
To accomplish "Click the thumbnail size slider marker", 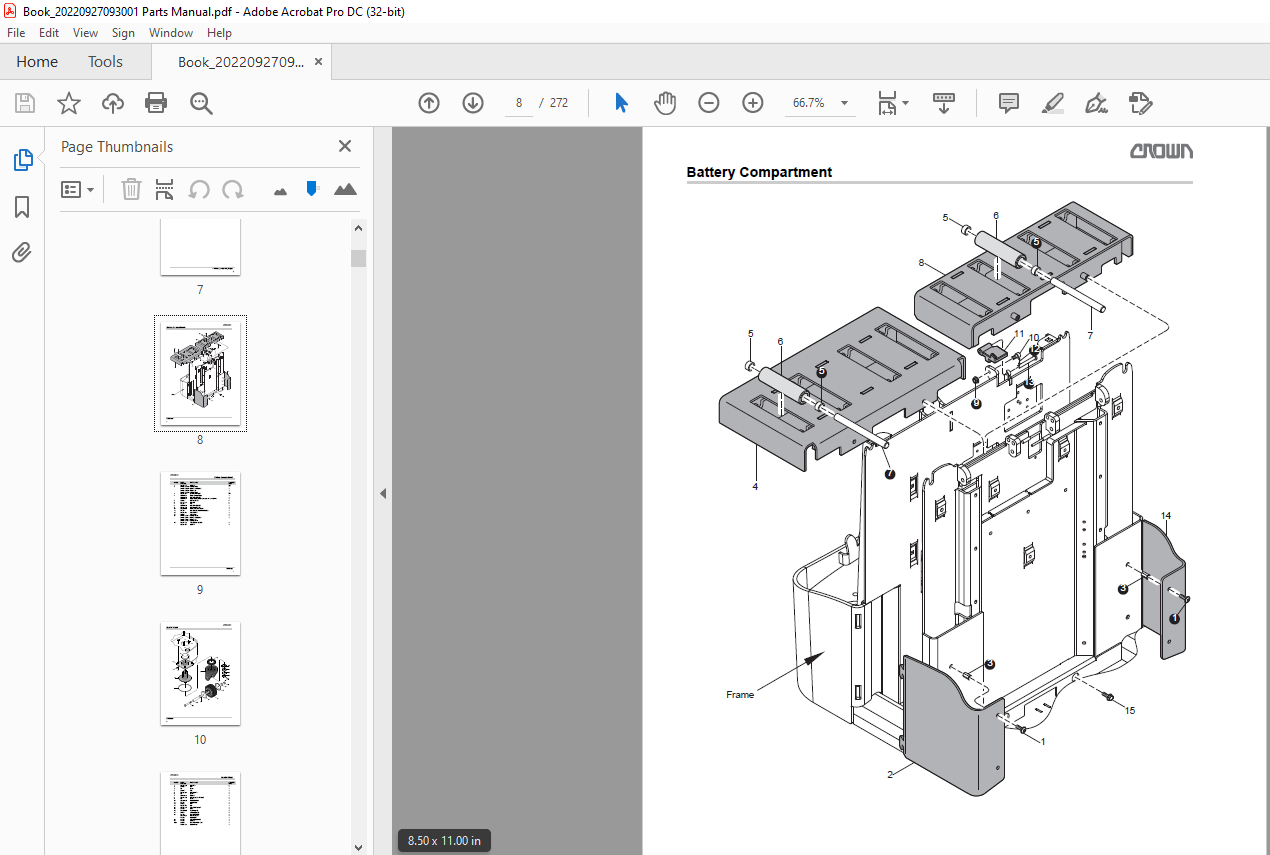I will click(312, 188).
